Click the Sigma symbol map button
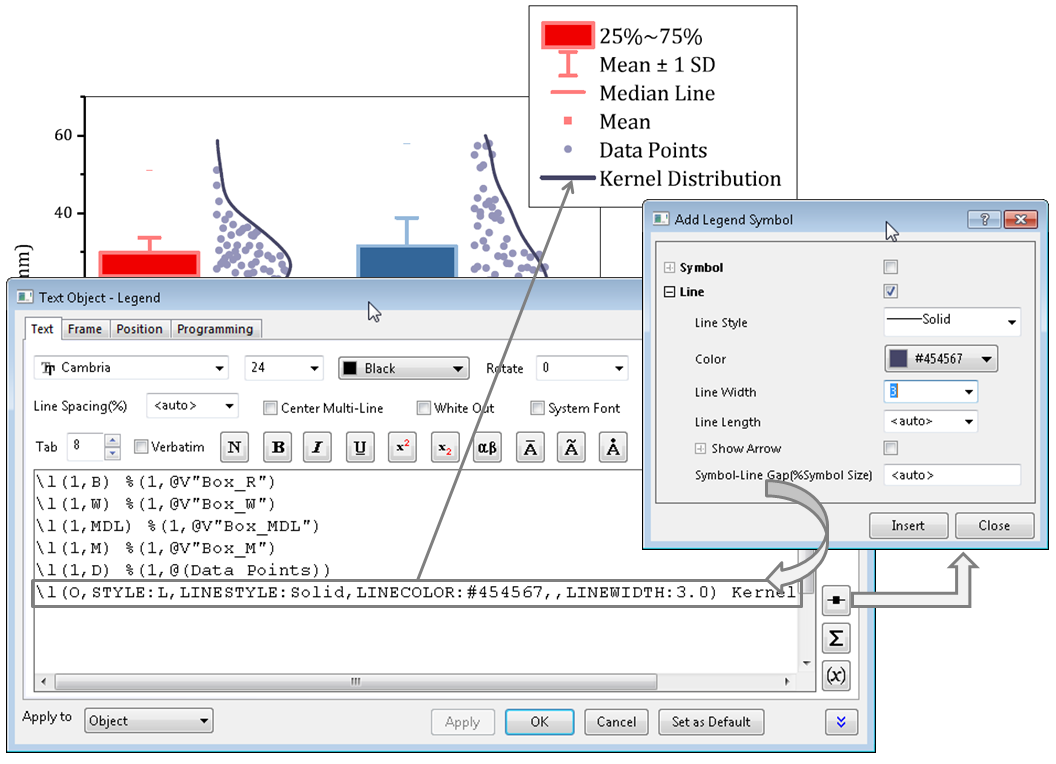This screenshot has height=764, width=1056. pyautogui.click(x=836, y=638)
